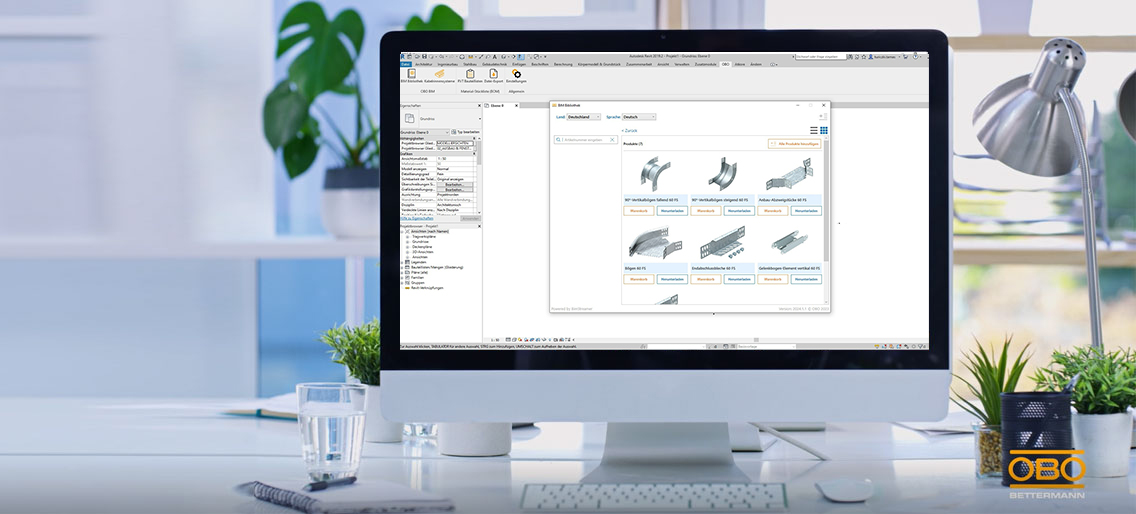Click the Kabelrinnensysteme ribbon icon

[x=439, y=74]
